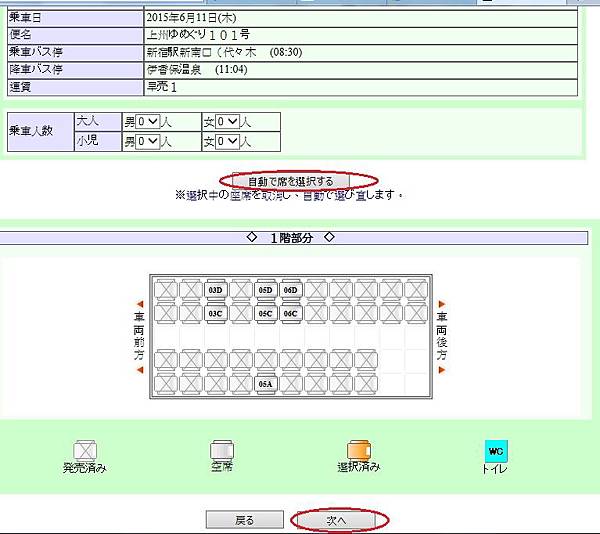
Task: Select available seat 03C
Action: point(215,314)
